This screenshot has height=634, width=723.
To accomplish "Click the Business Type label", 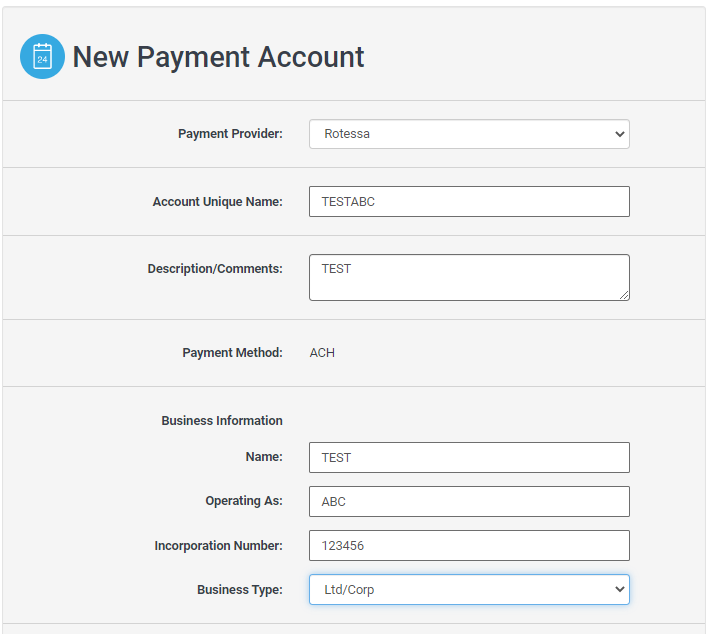I will coord(240,590).
